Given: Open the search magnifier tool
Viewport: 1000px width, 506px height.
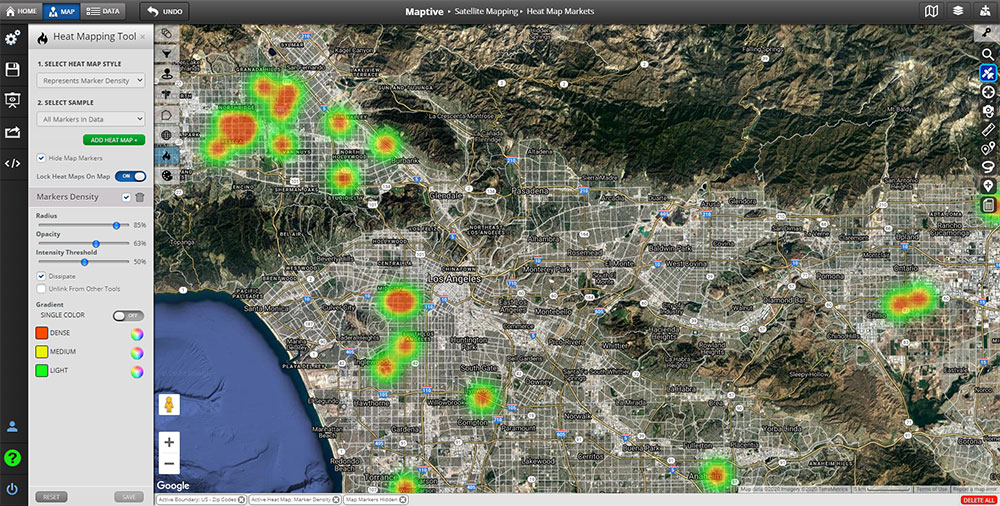Looking at the screenshot, I should click(988, 54).
